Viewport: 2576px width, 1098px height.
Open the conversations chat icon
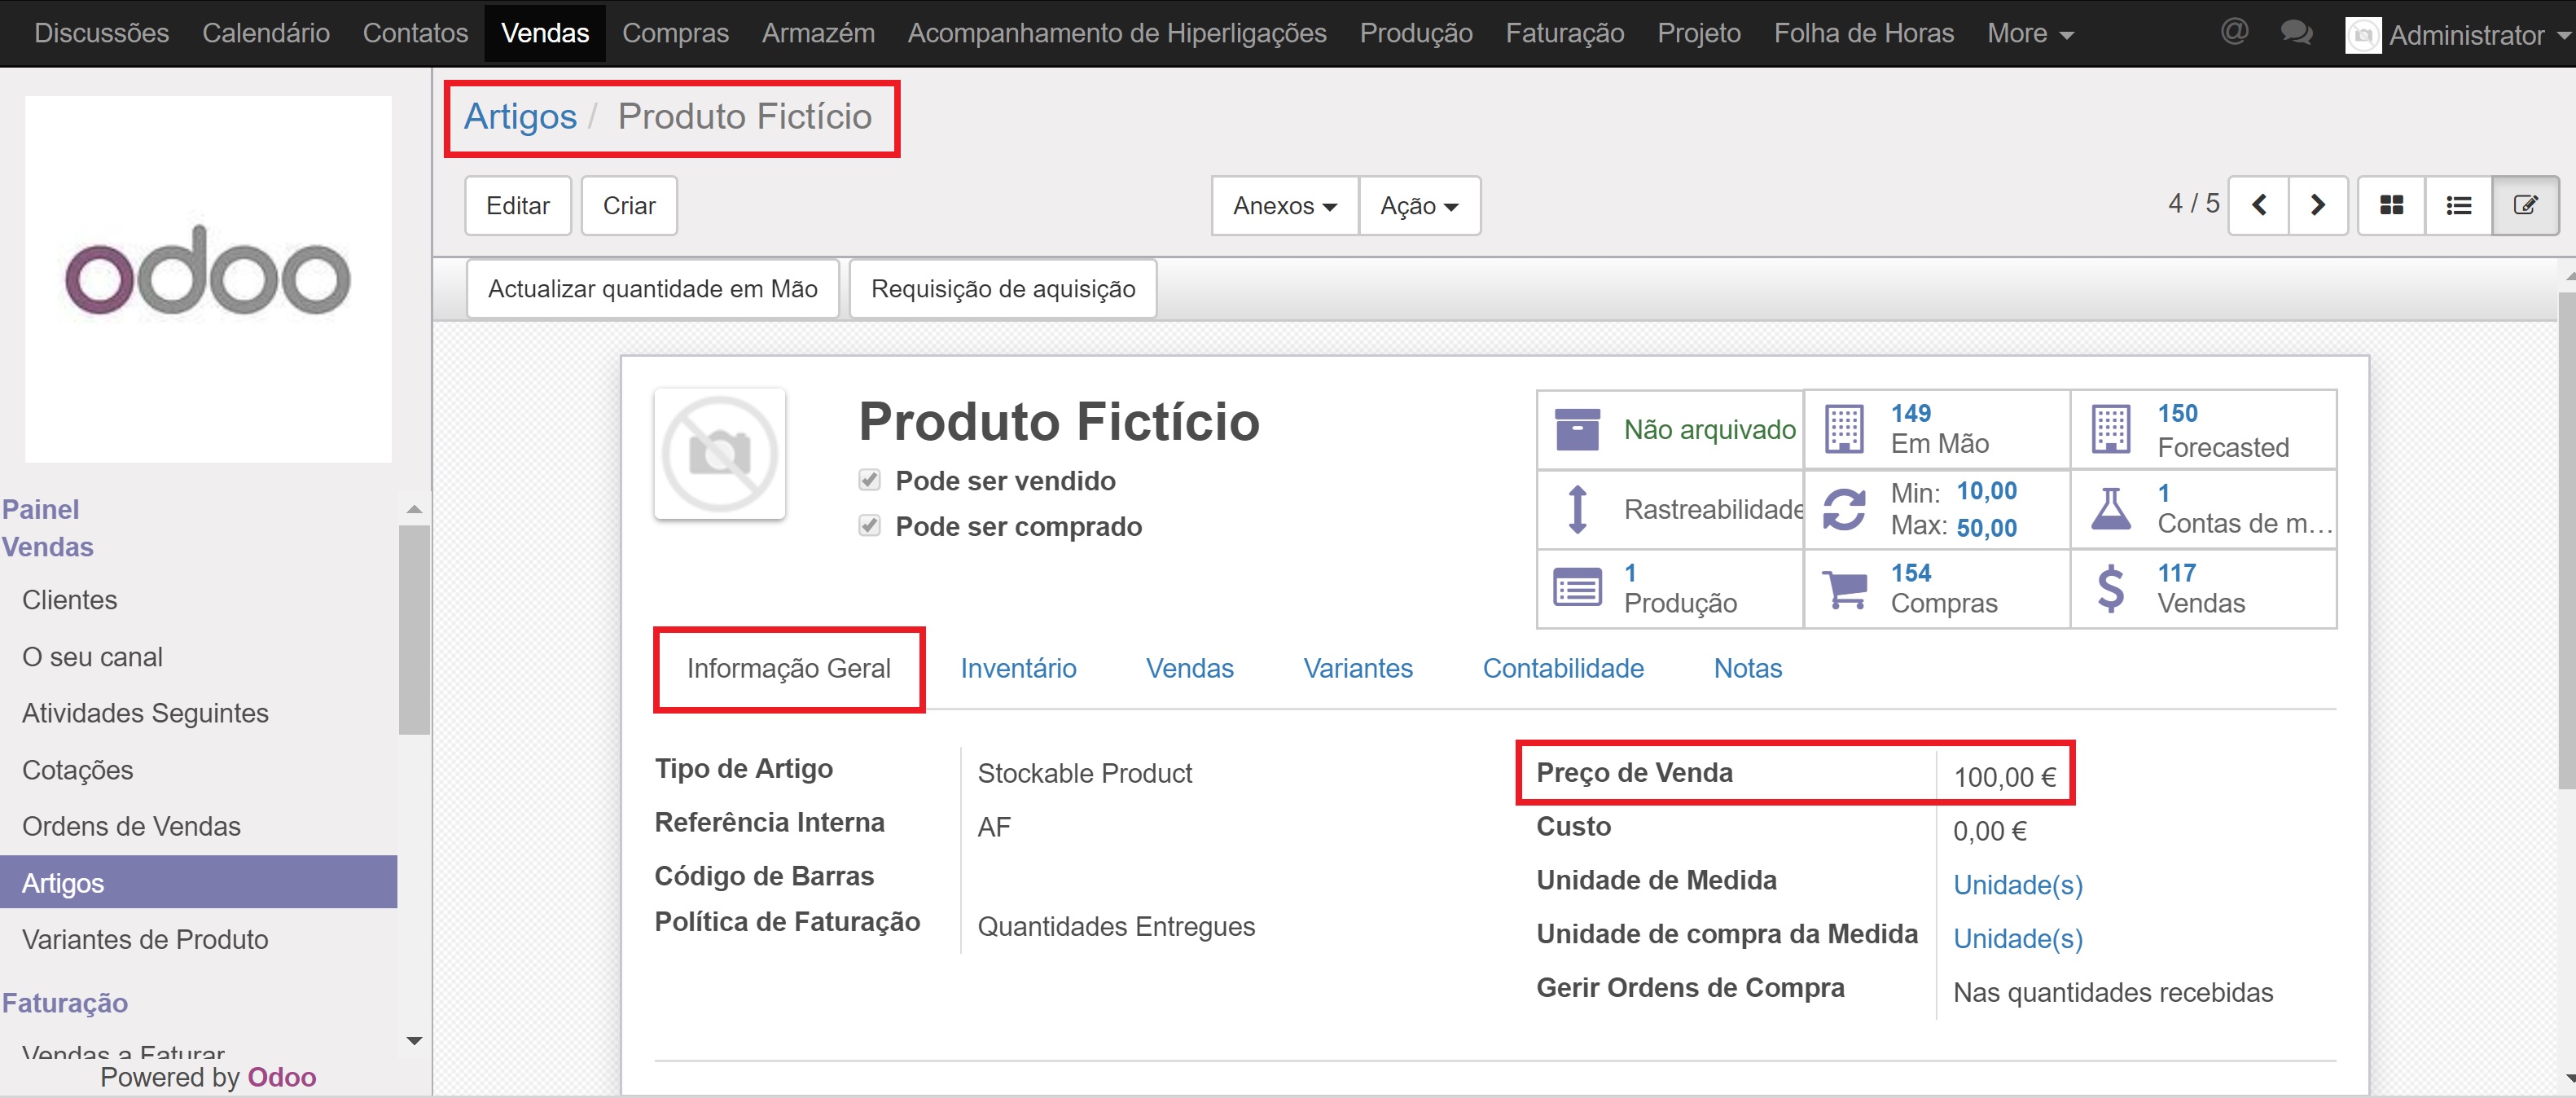(x=2296, y=33)
